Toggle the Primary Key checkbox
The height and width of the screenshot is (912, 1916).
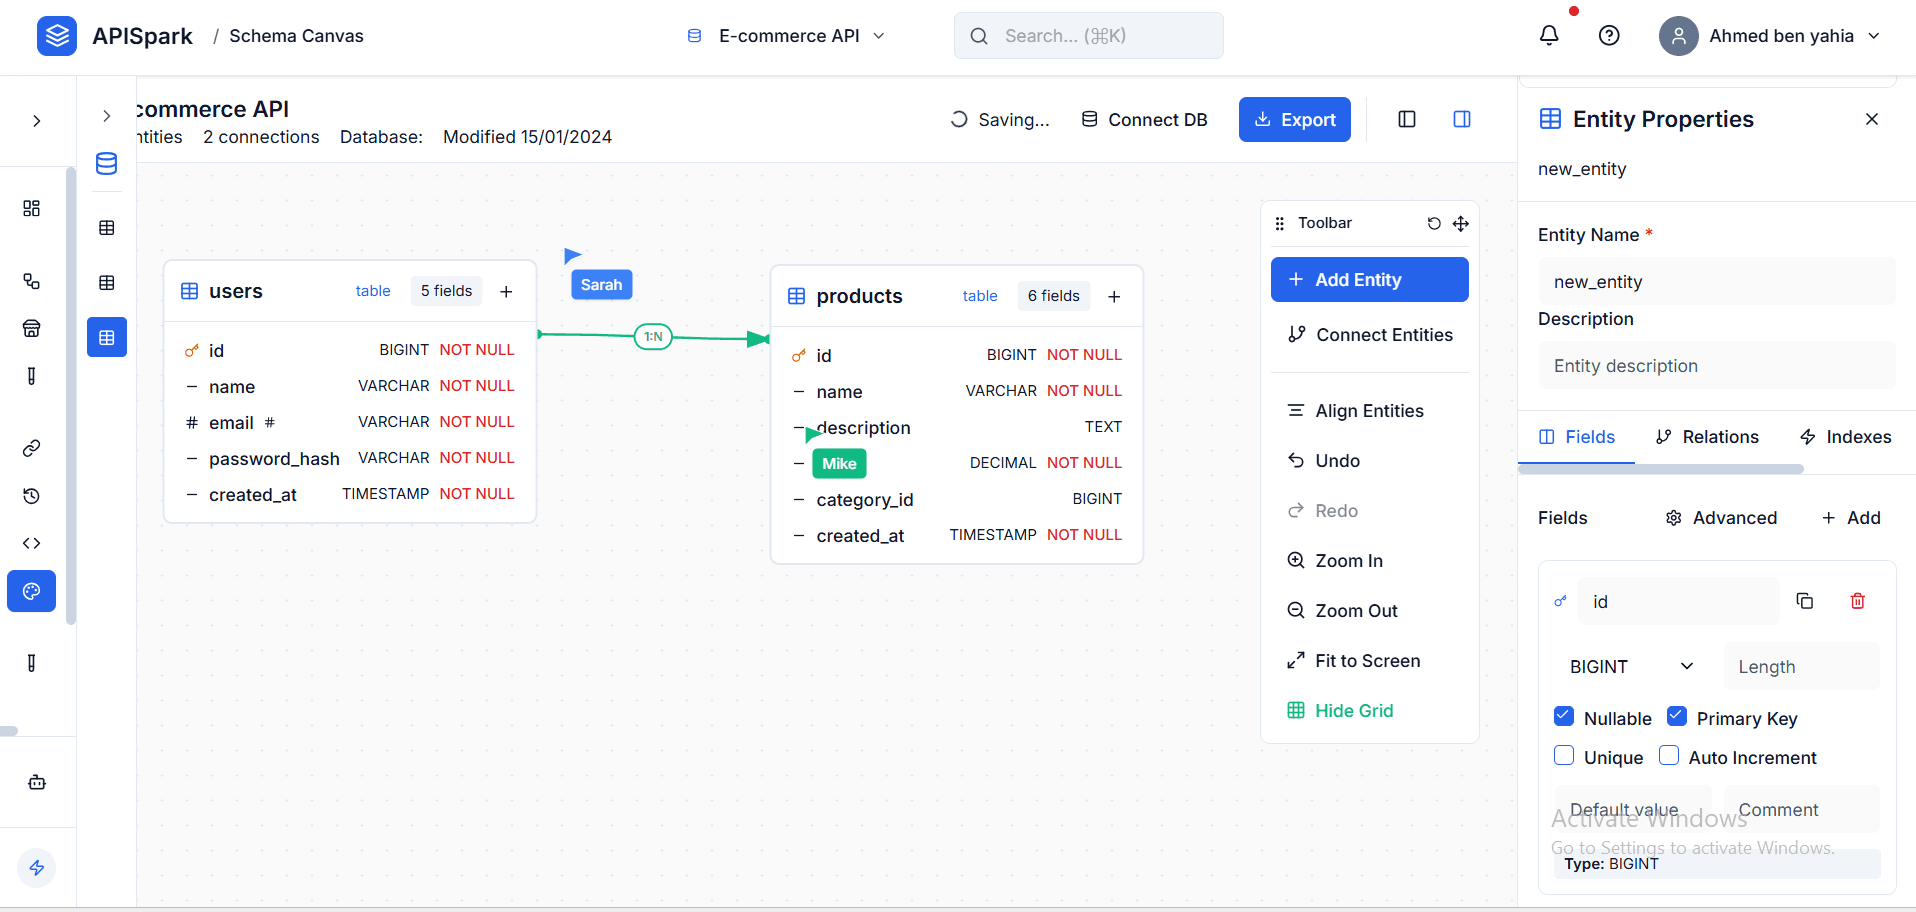[1677, 717]
